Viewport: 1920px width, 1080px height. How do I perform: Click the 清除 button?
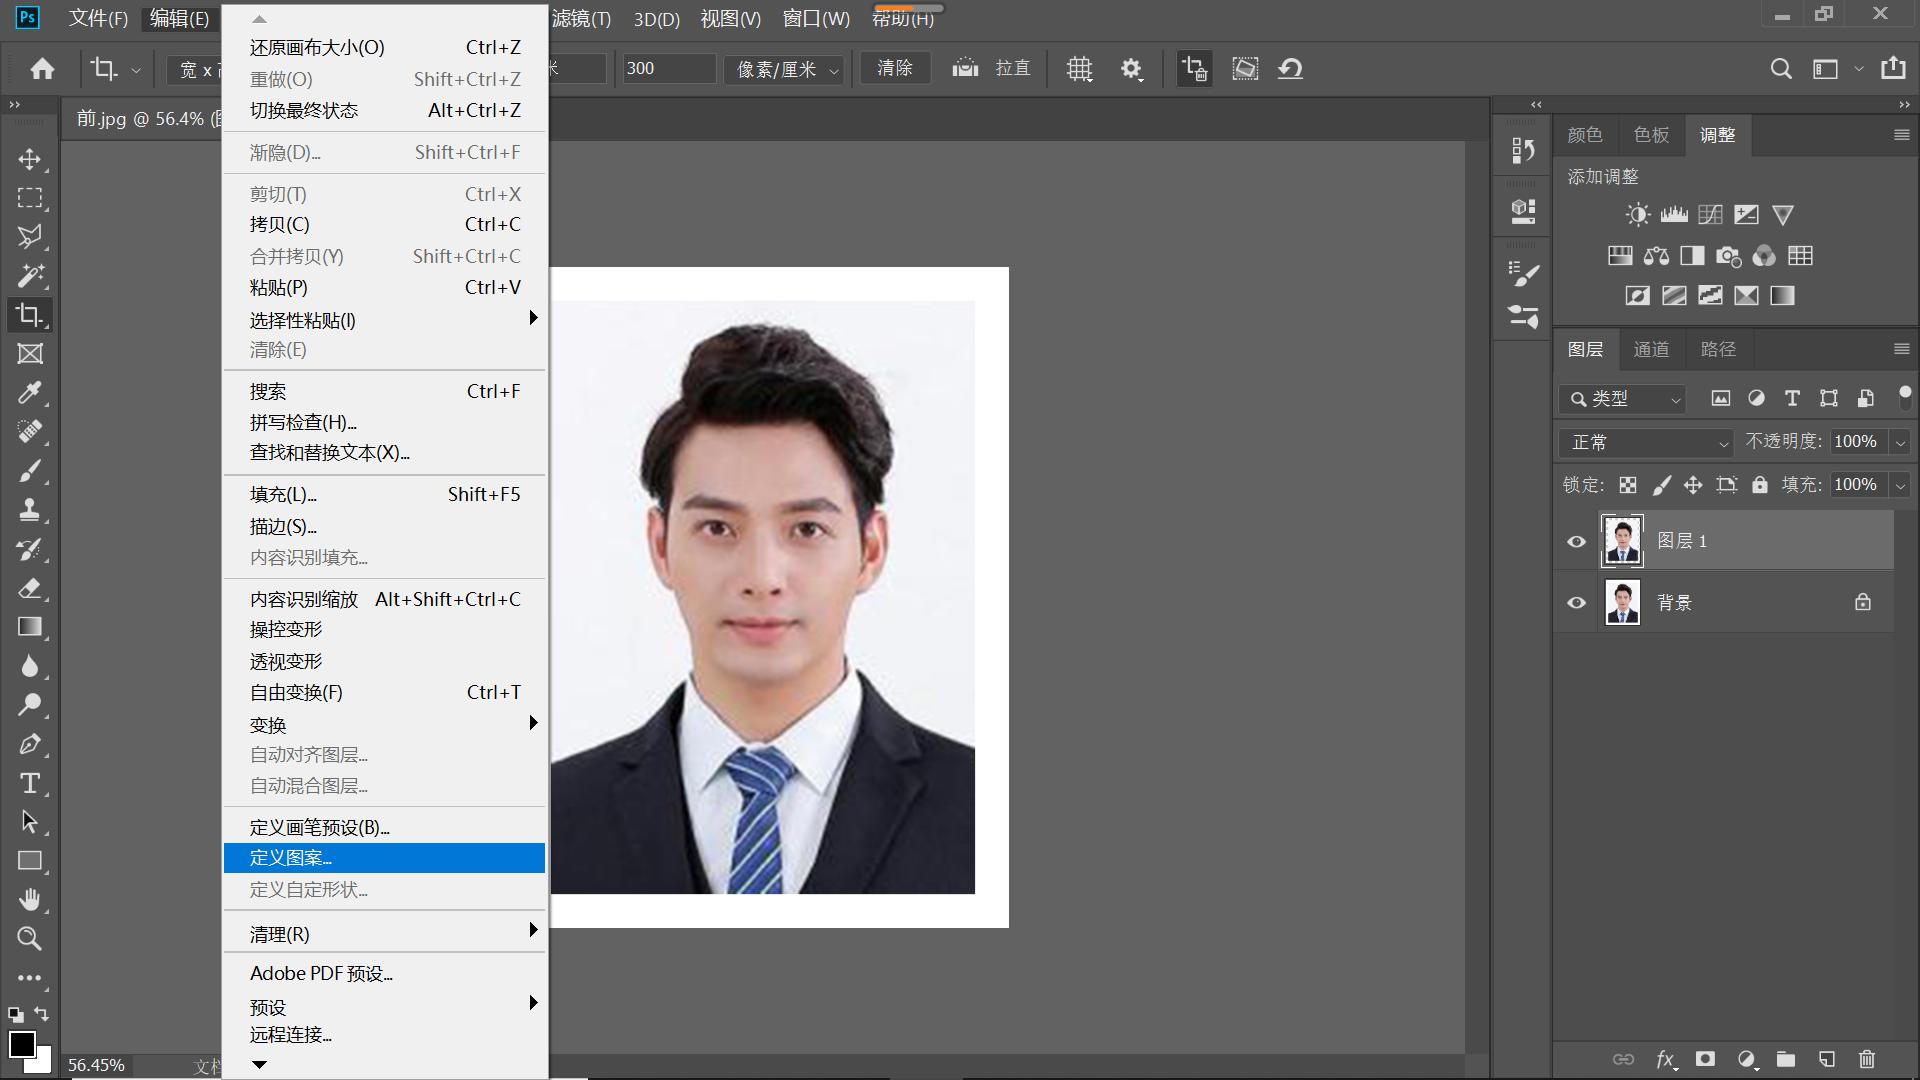[894, 68]
